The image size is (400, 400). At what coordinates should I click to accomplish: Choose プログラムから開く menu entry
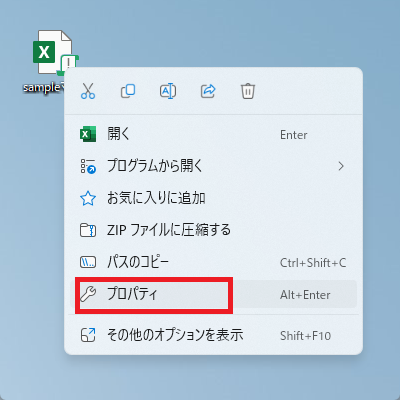tap(213, 166)
